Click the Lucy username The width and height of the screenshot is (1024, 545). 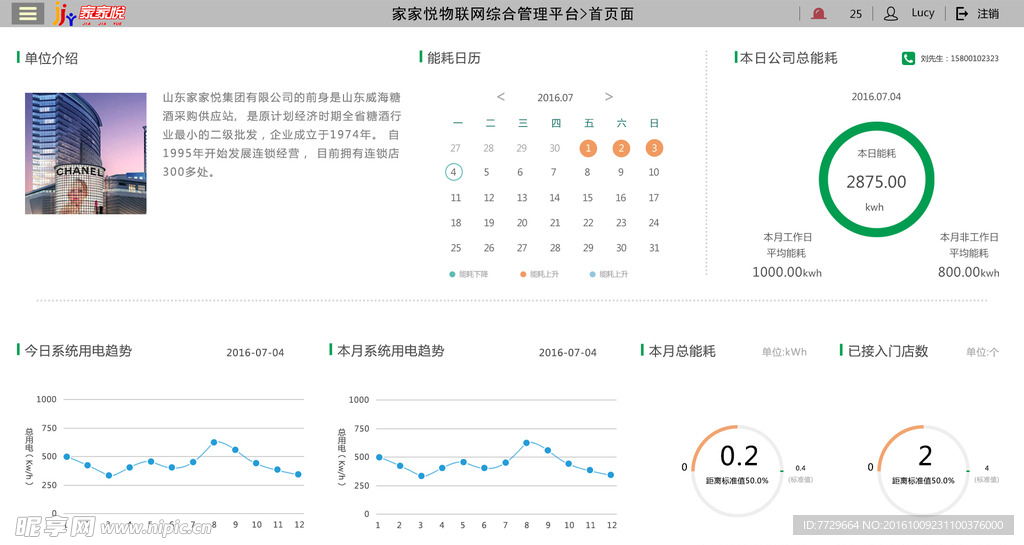click(923, 13)
